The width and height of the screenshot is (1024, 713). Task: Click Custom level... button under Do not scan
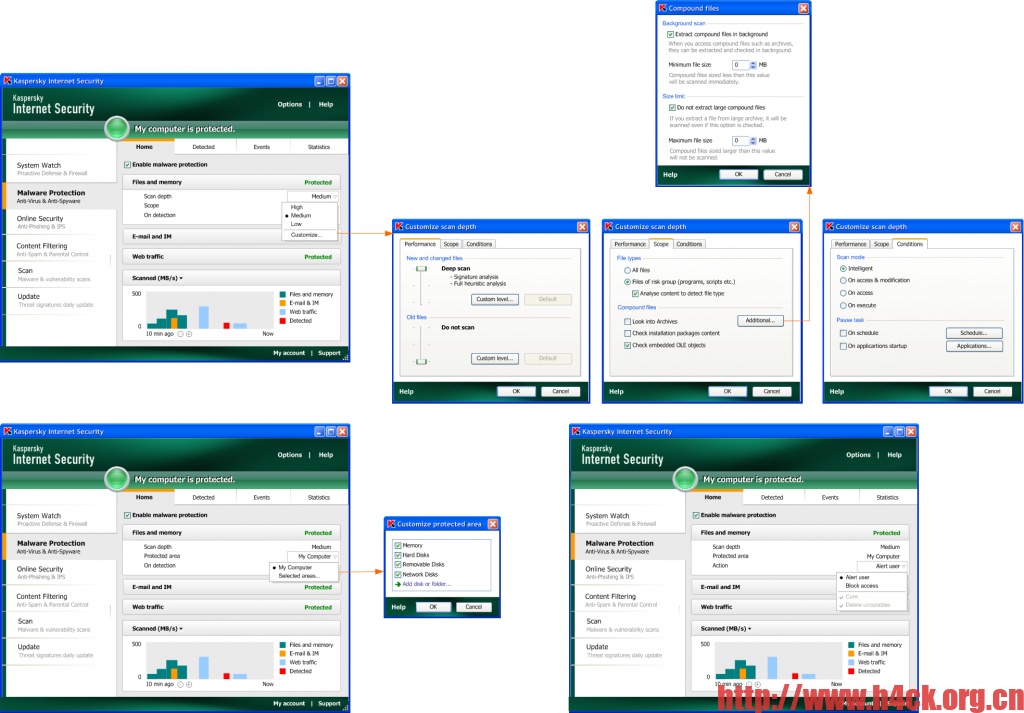495,358
